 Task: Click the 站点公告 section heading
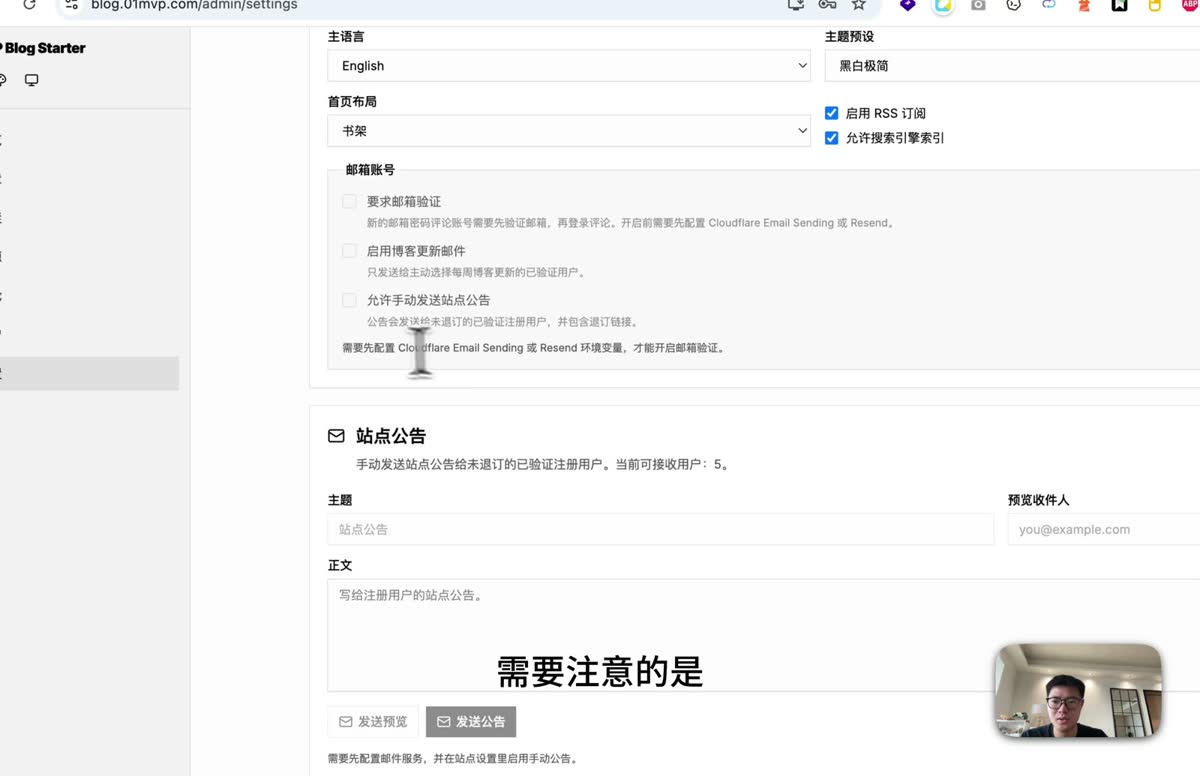point(391,436)
